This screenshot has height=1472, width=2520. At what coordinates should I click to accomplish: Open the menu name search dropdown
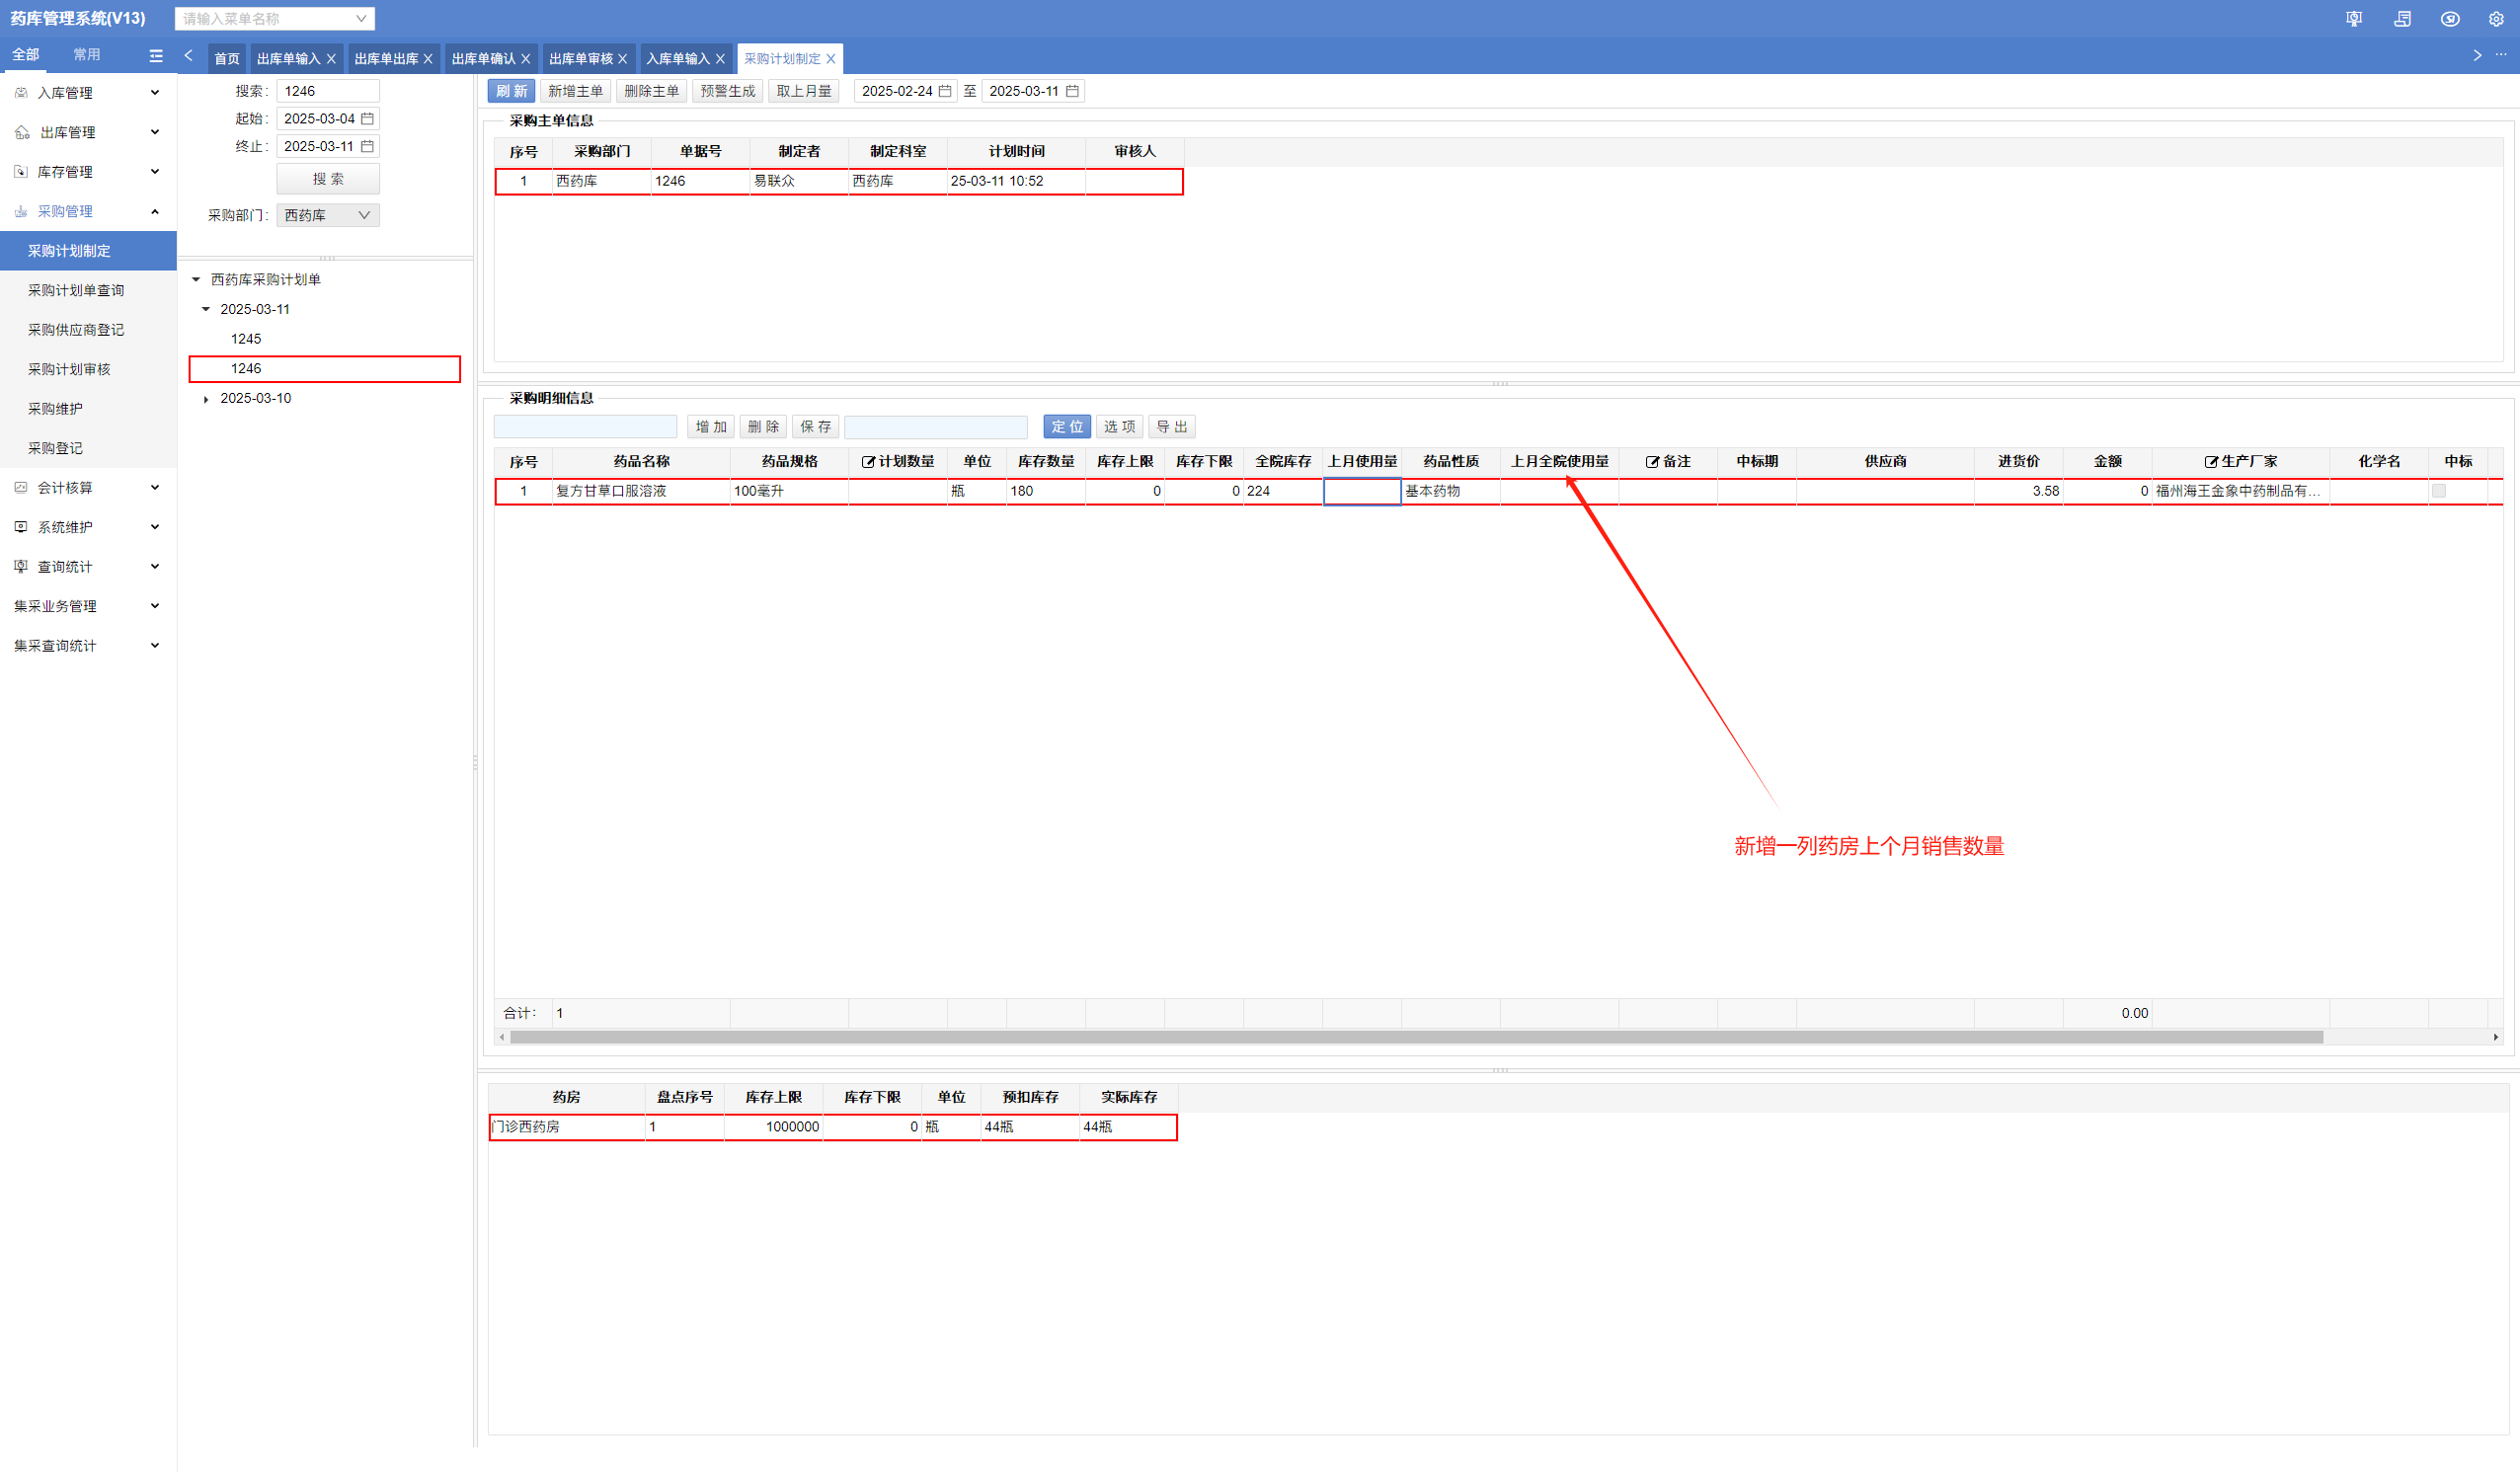click(x=361, y=19)
